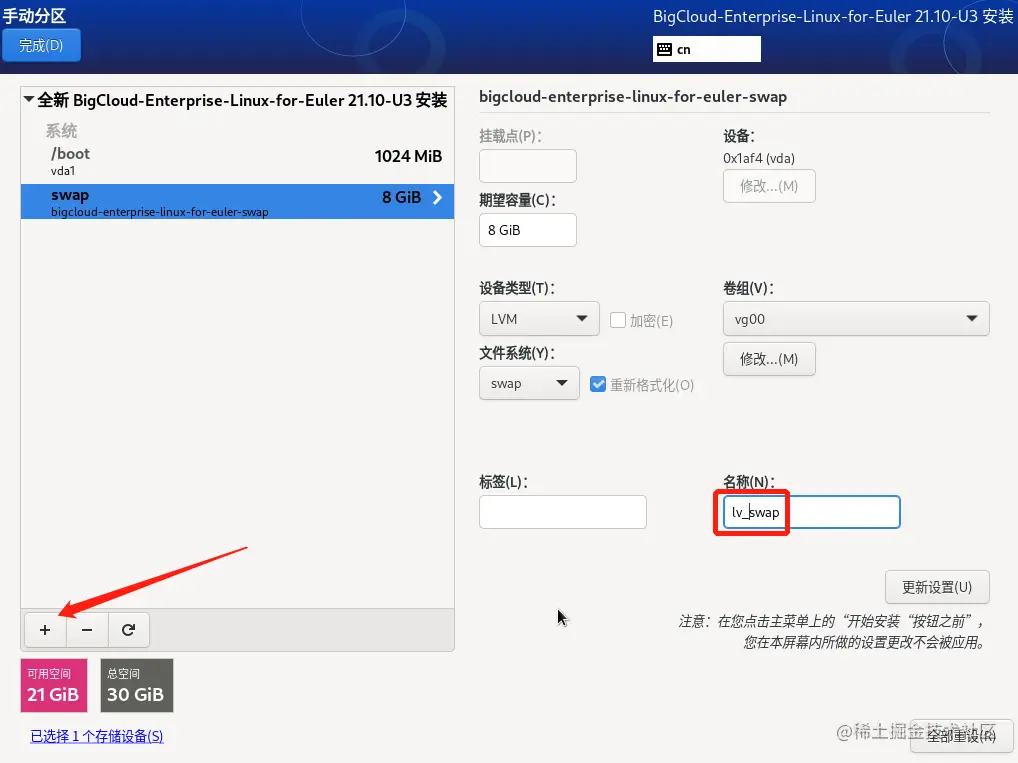Click the 系统 group label

click(x=61, y=131)
